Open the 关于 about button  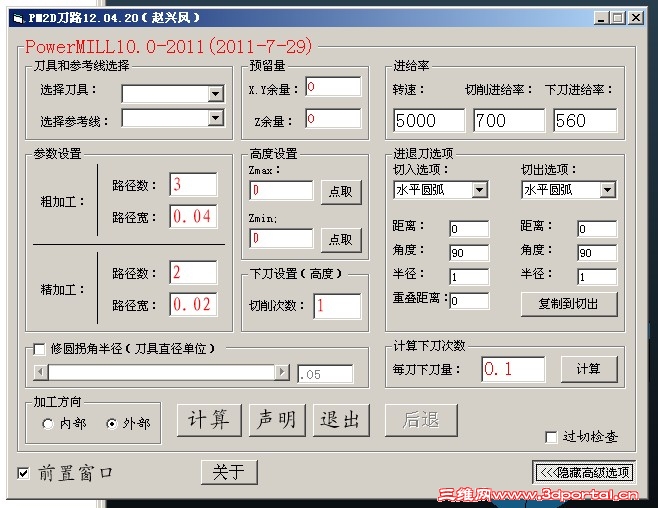click(229, 472)
